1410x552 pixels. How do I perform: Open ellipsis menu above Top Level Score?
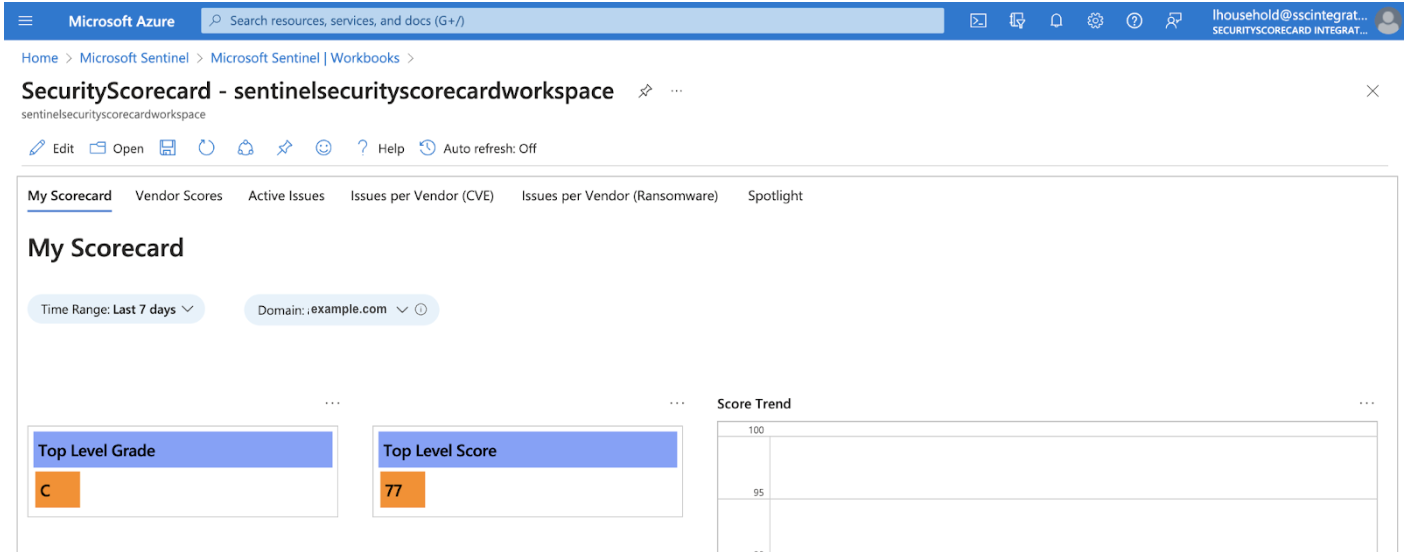[677, 403]
